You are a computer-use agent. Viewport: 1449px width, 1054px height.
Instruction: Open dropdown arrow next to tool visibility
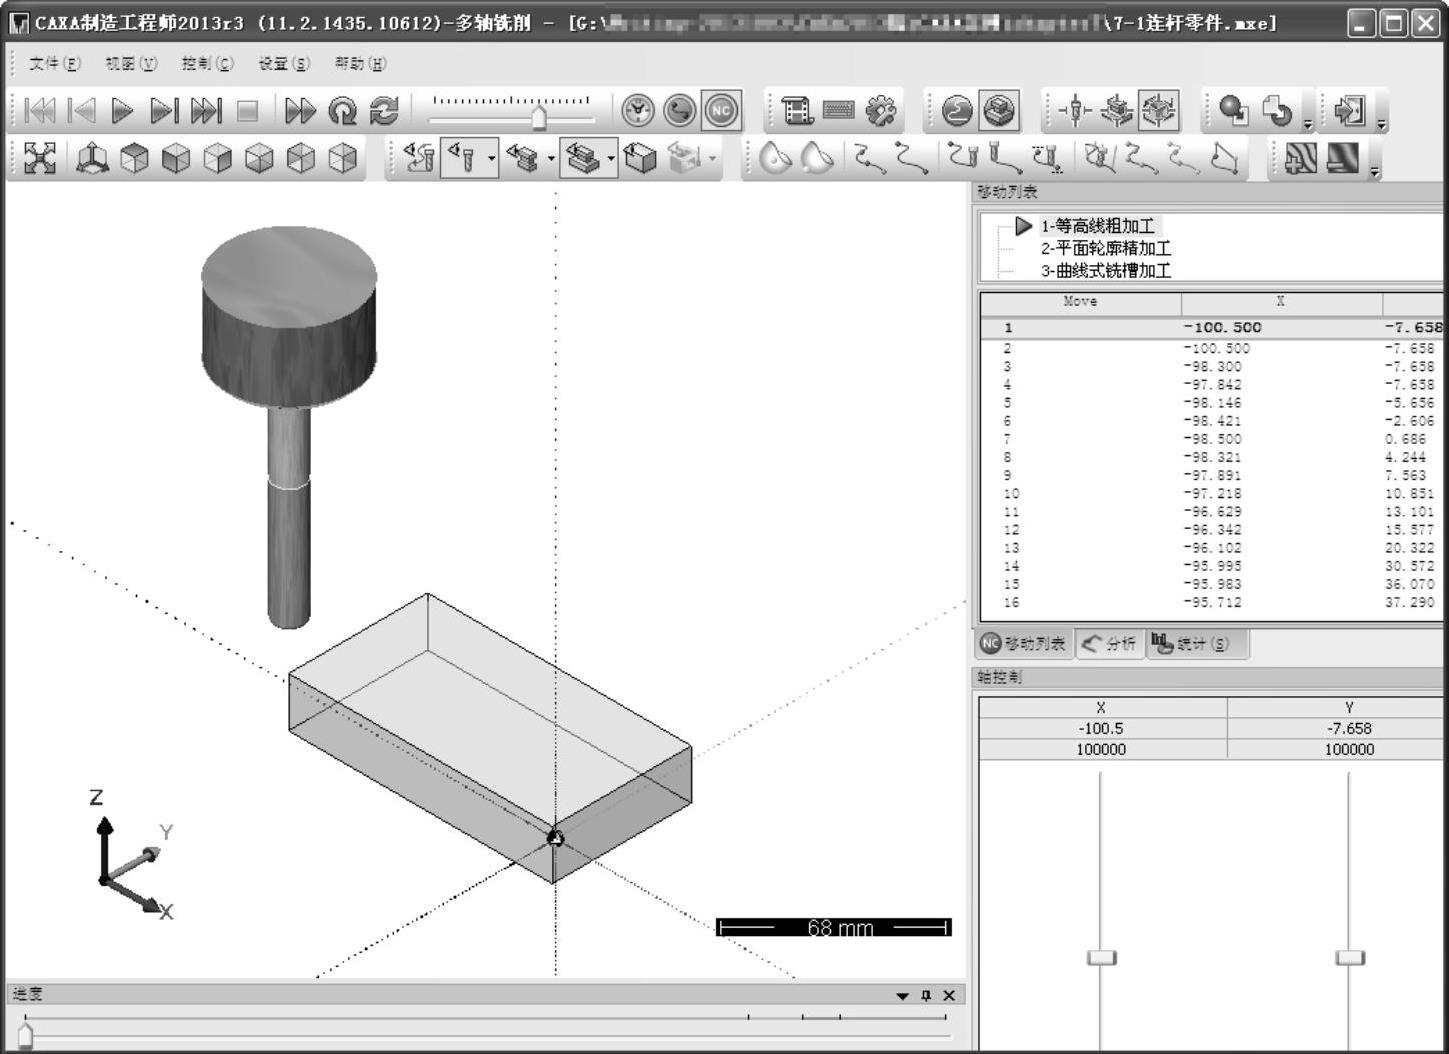pyautogui.click(x=491, y=159)
